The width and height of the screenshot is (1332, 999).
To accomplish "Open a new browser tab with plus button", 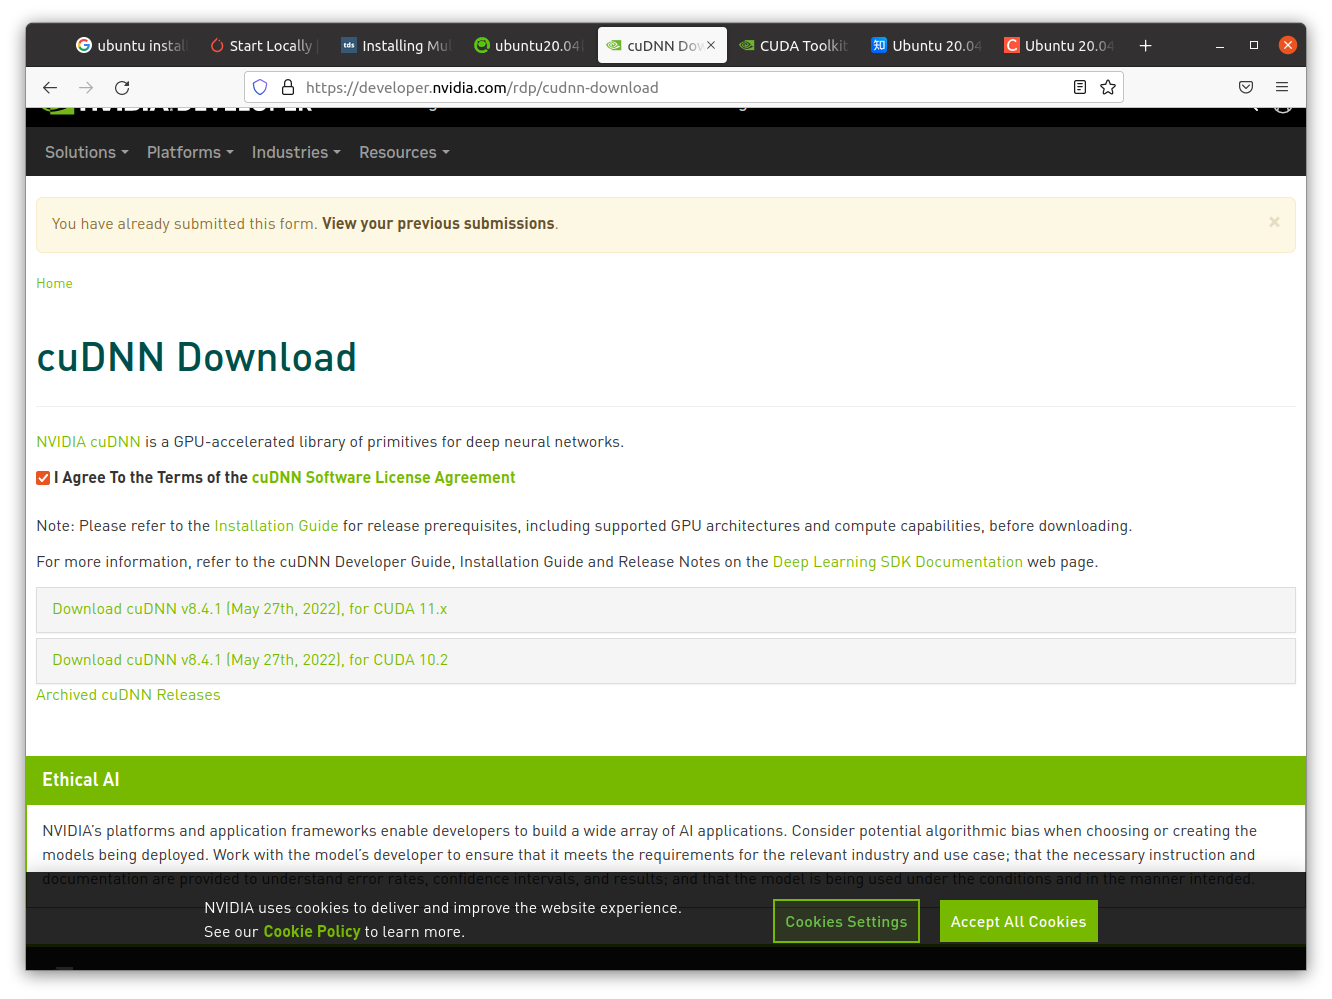I will (x=1145, y=45).
